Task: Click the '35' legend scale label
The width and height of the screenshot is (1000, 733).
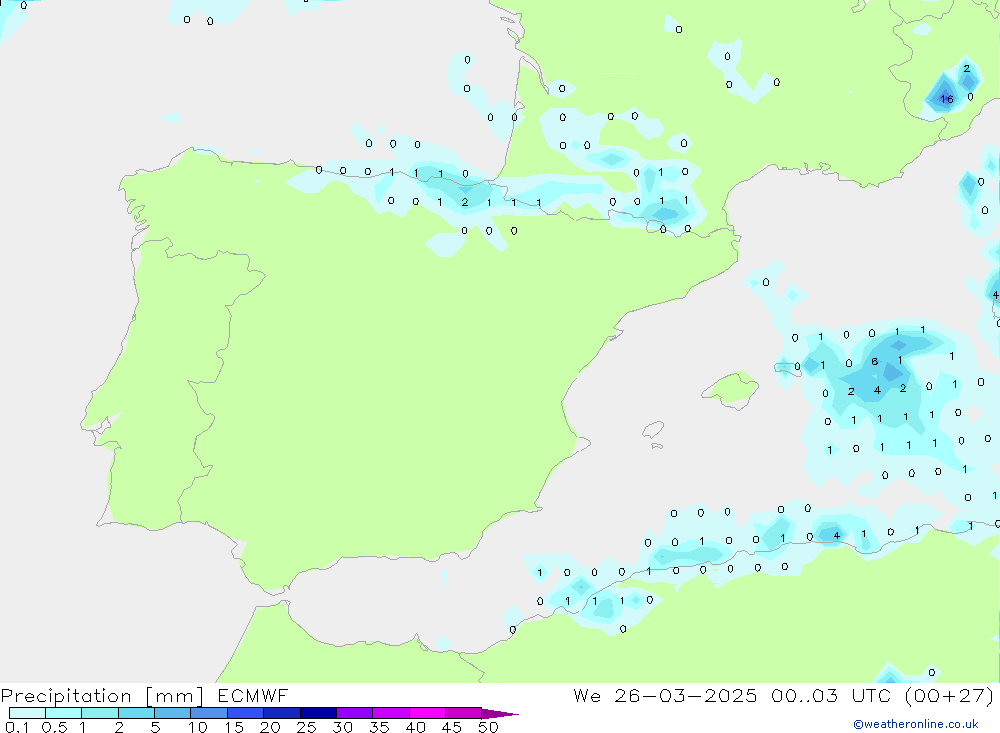Action: pyautogui.click(x=379, y=727)
